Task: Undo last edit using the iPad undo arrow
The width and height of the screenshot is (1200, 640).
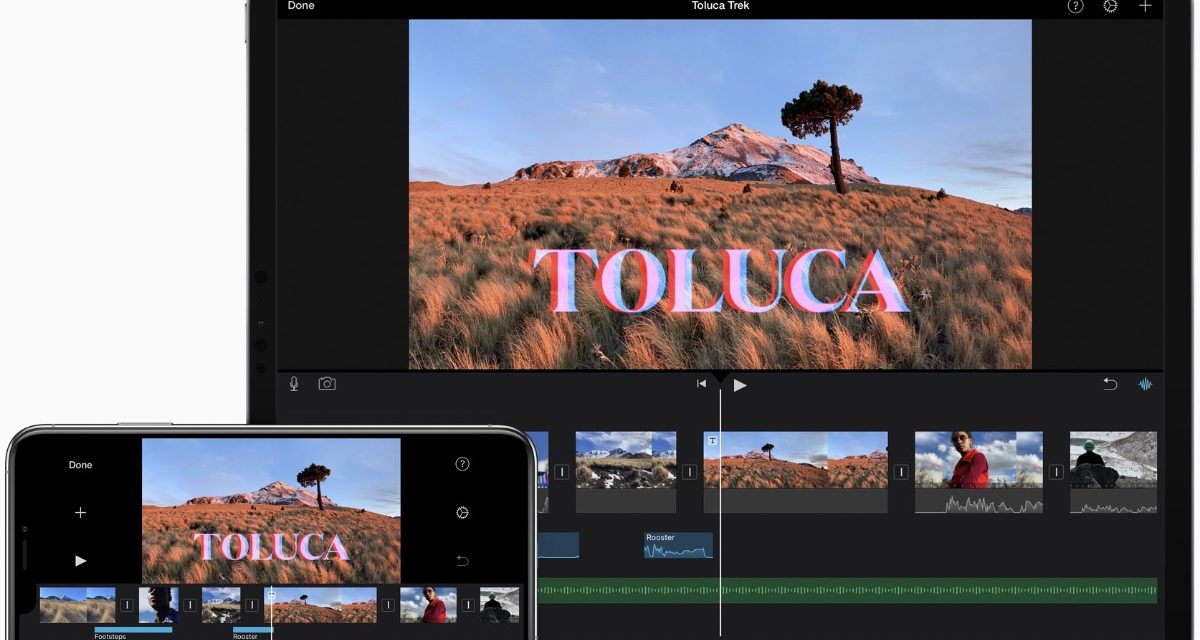Action: coord(1110,384)
